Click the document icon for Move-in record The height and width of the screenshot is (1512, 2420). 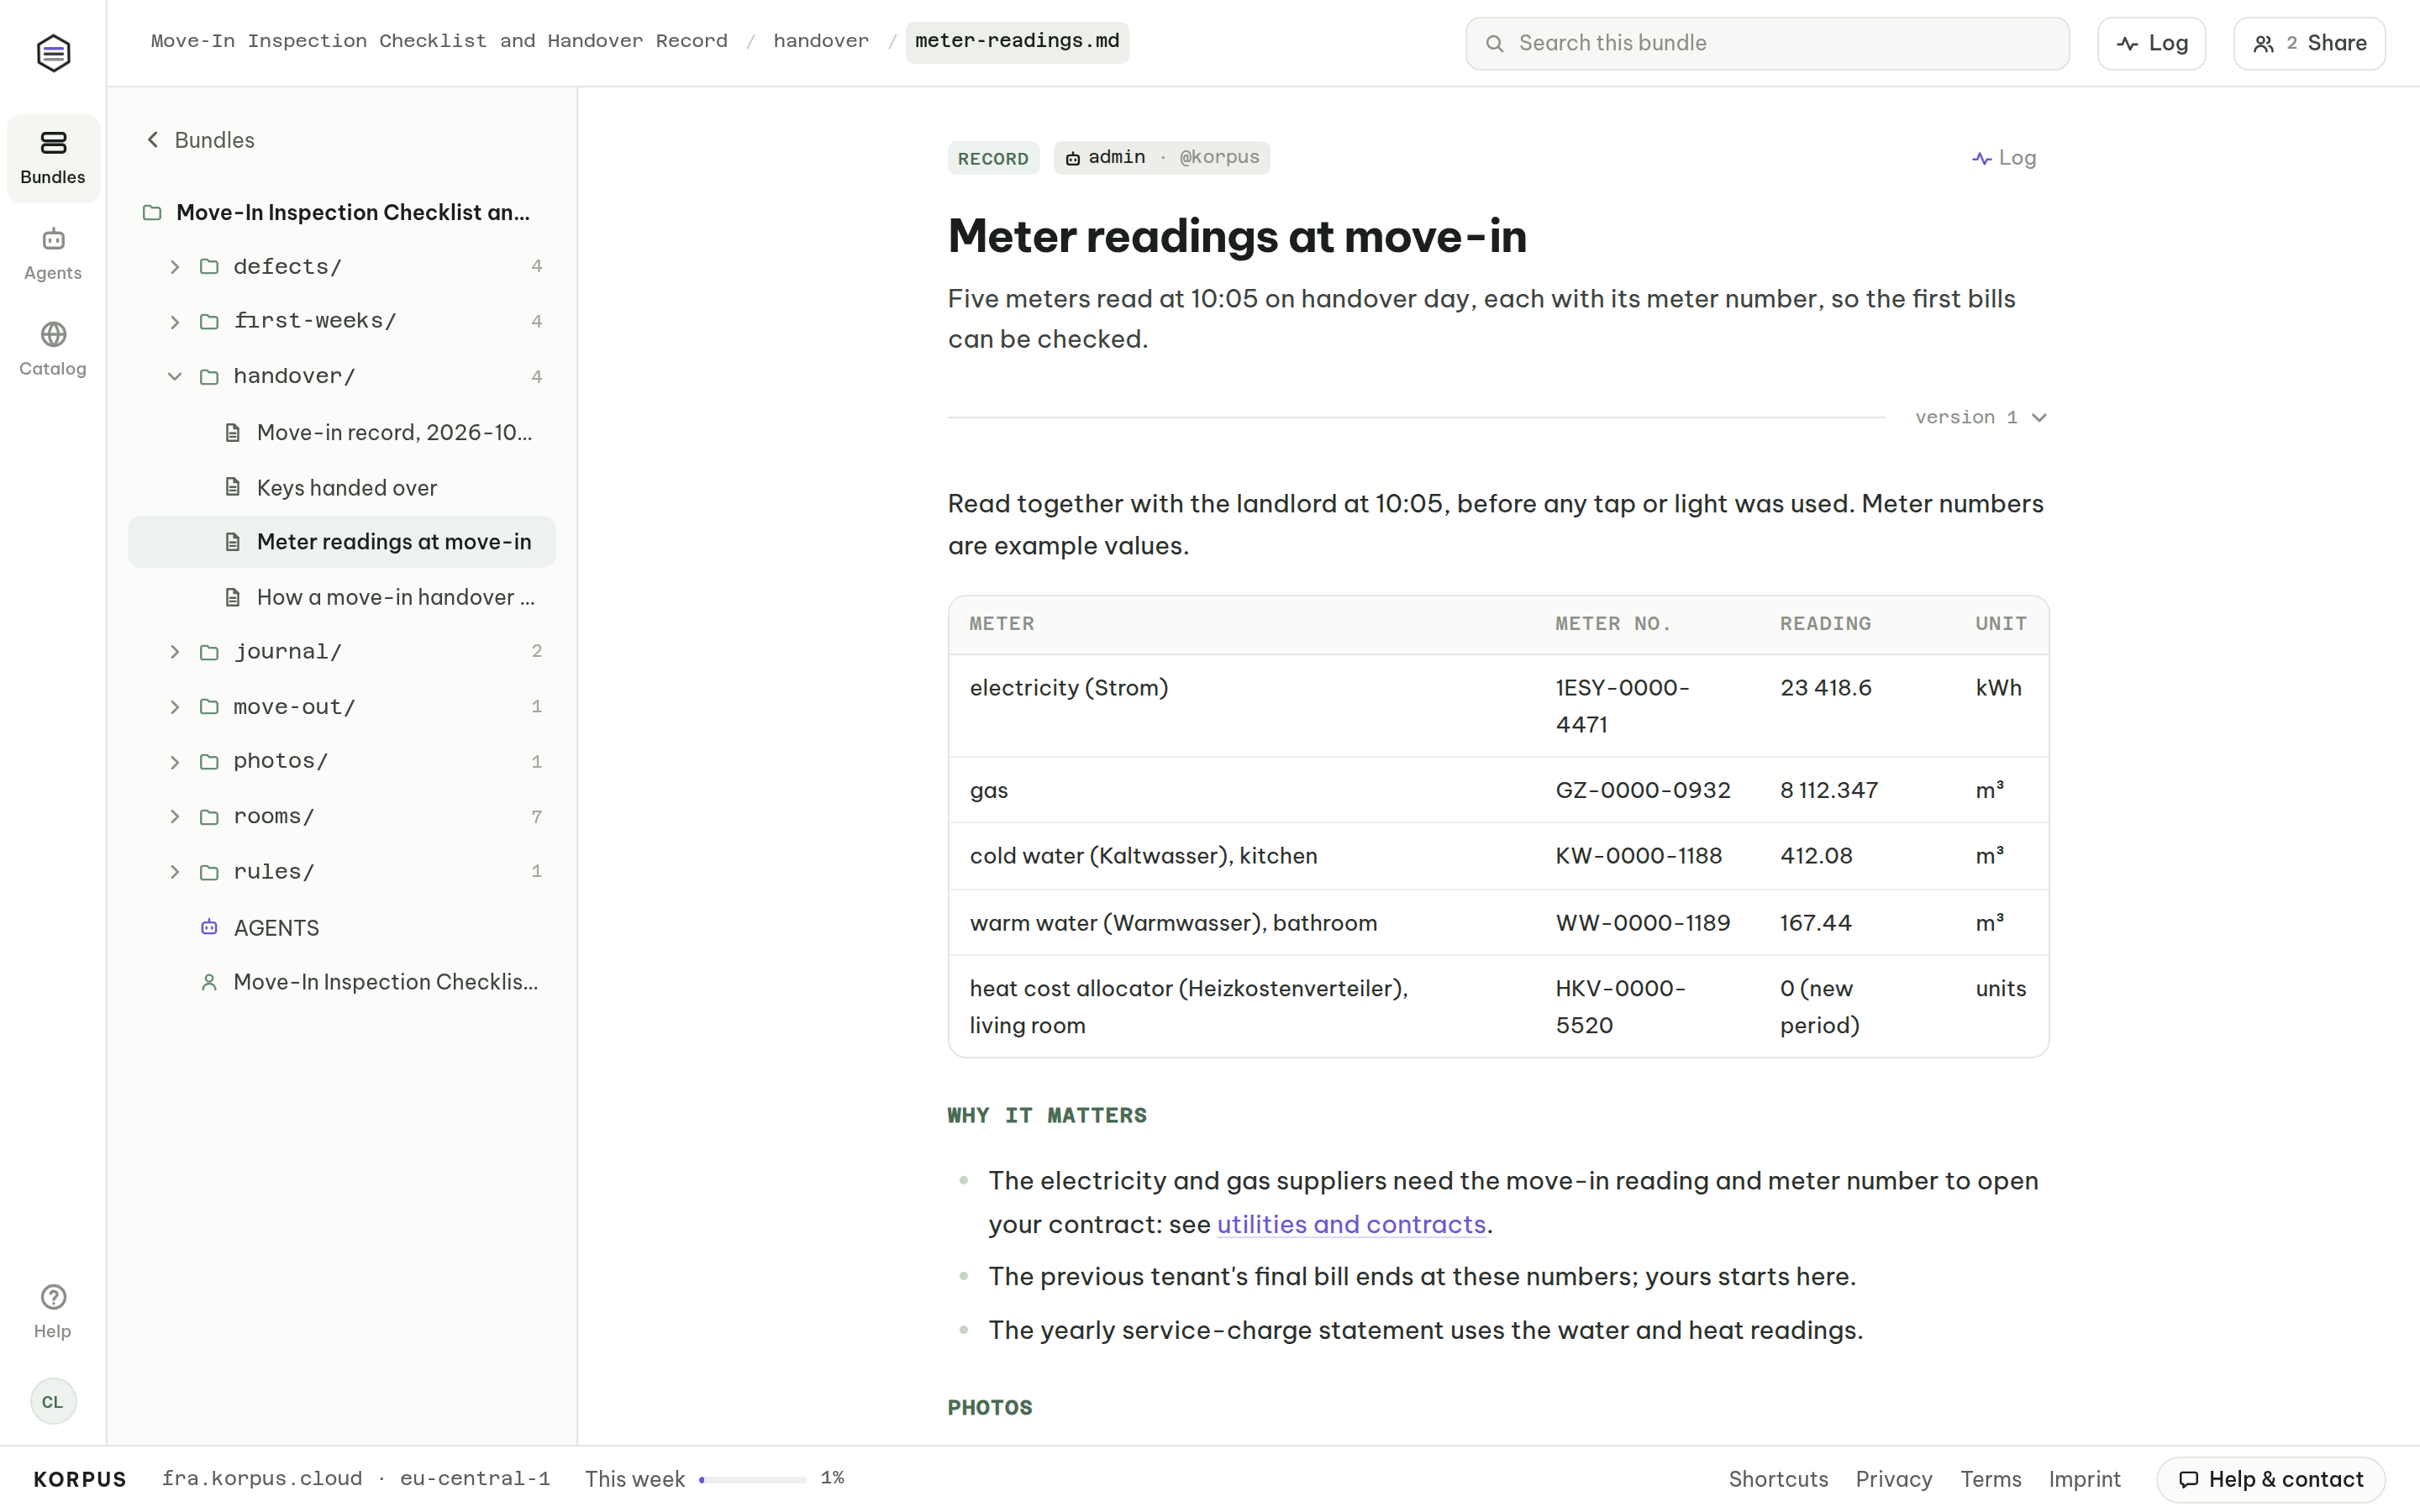(233, 432)
